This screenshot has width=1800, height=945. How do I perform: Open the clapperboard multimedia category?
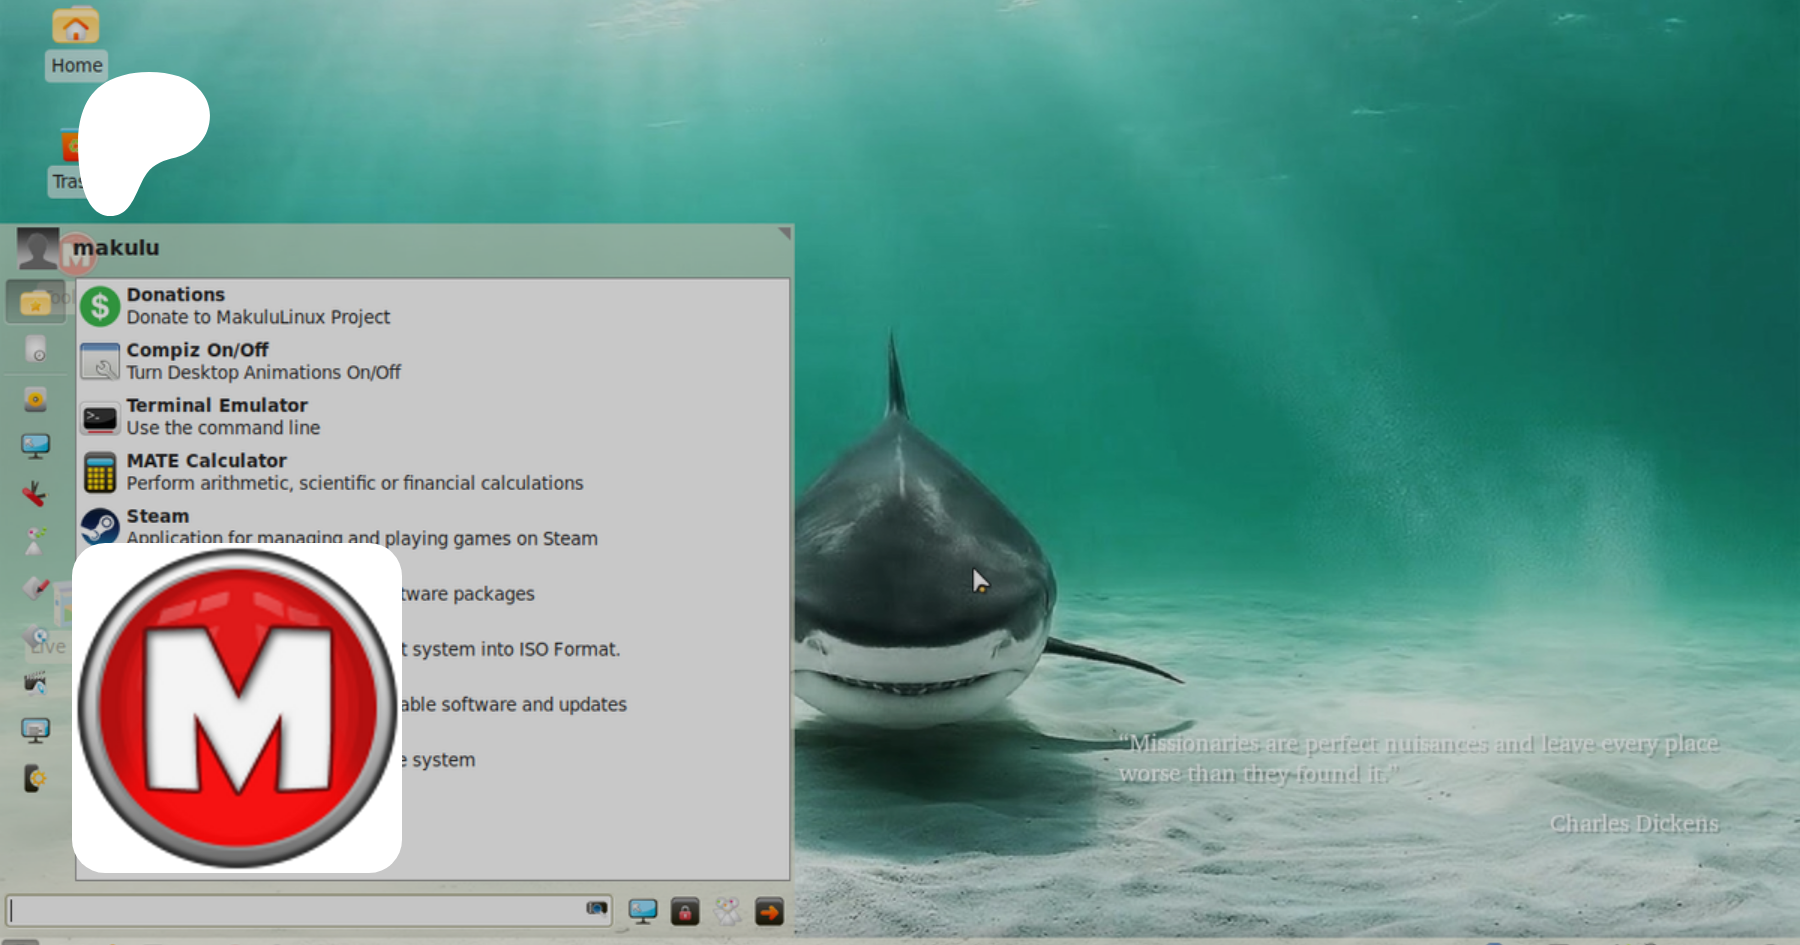[x=35, y=684]
